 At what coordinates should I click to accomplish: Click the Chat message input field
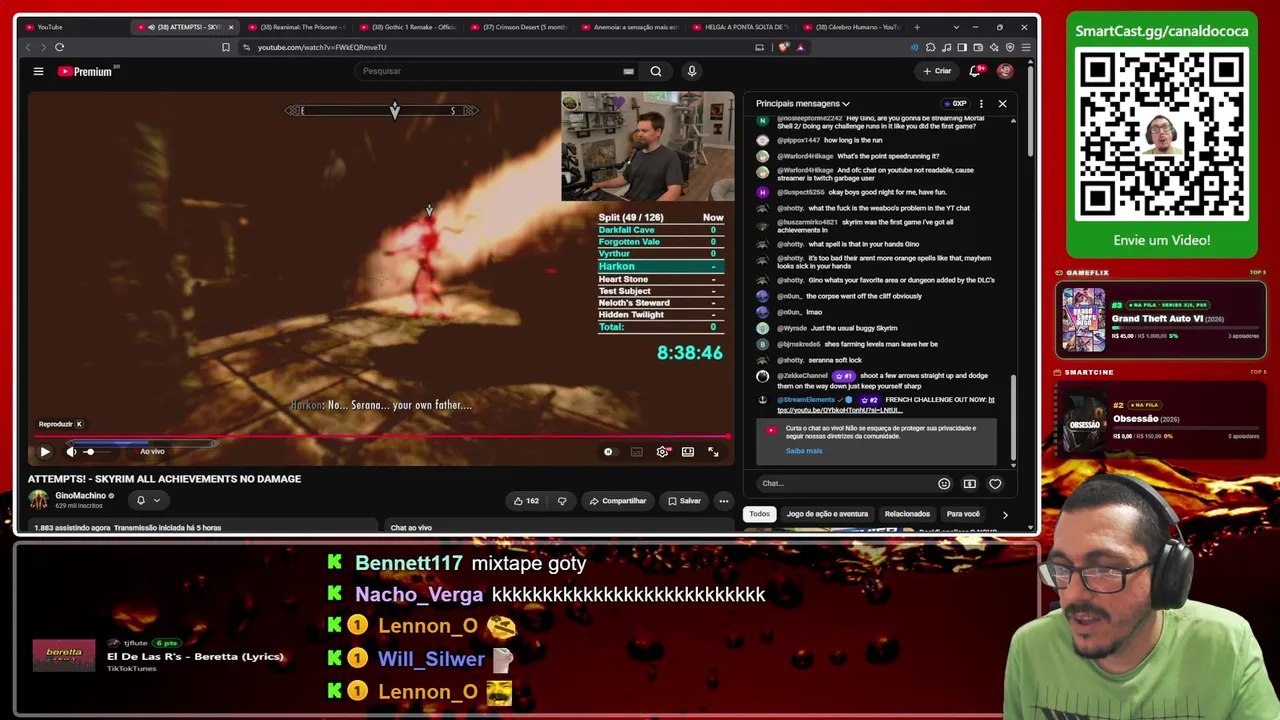pos(845,484)
